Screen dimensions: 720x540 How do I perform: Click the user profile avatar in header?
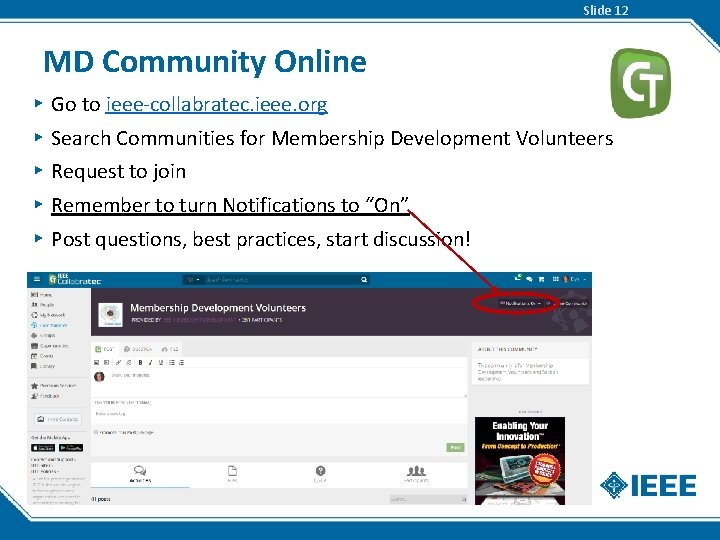[x=566, y=279]
